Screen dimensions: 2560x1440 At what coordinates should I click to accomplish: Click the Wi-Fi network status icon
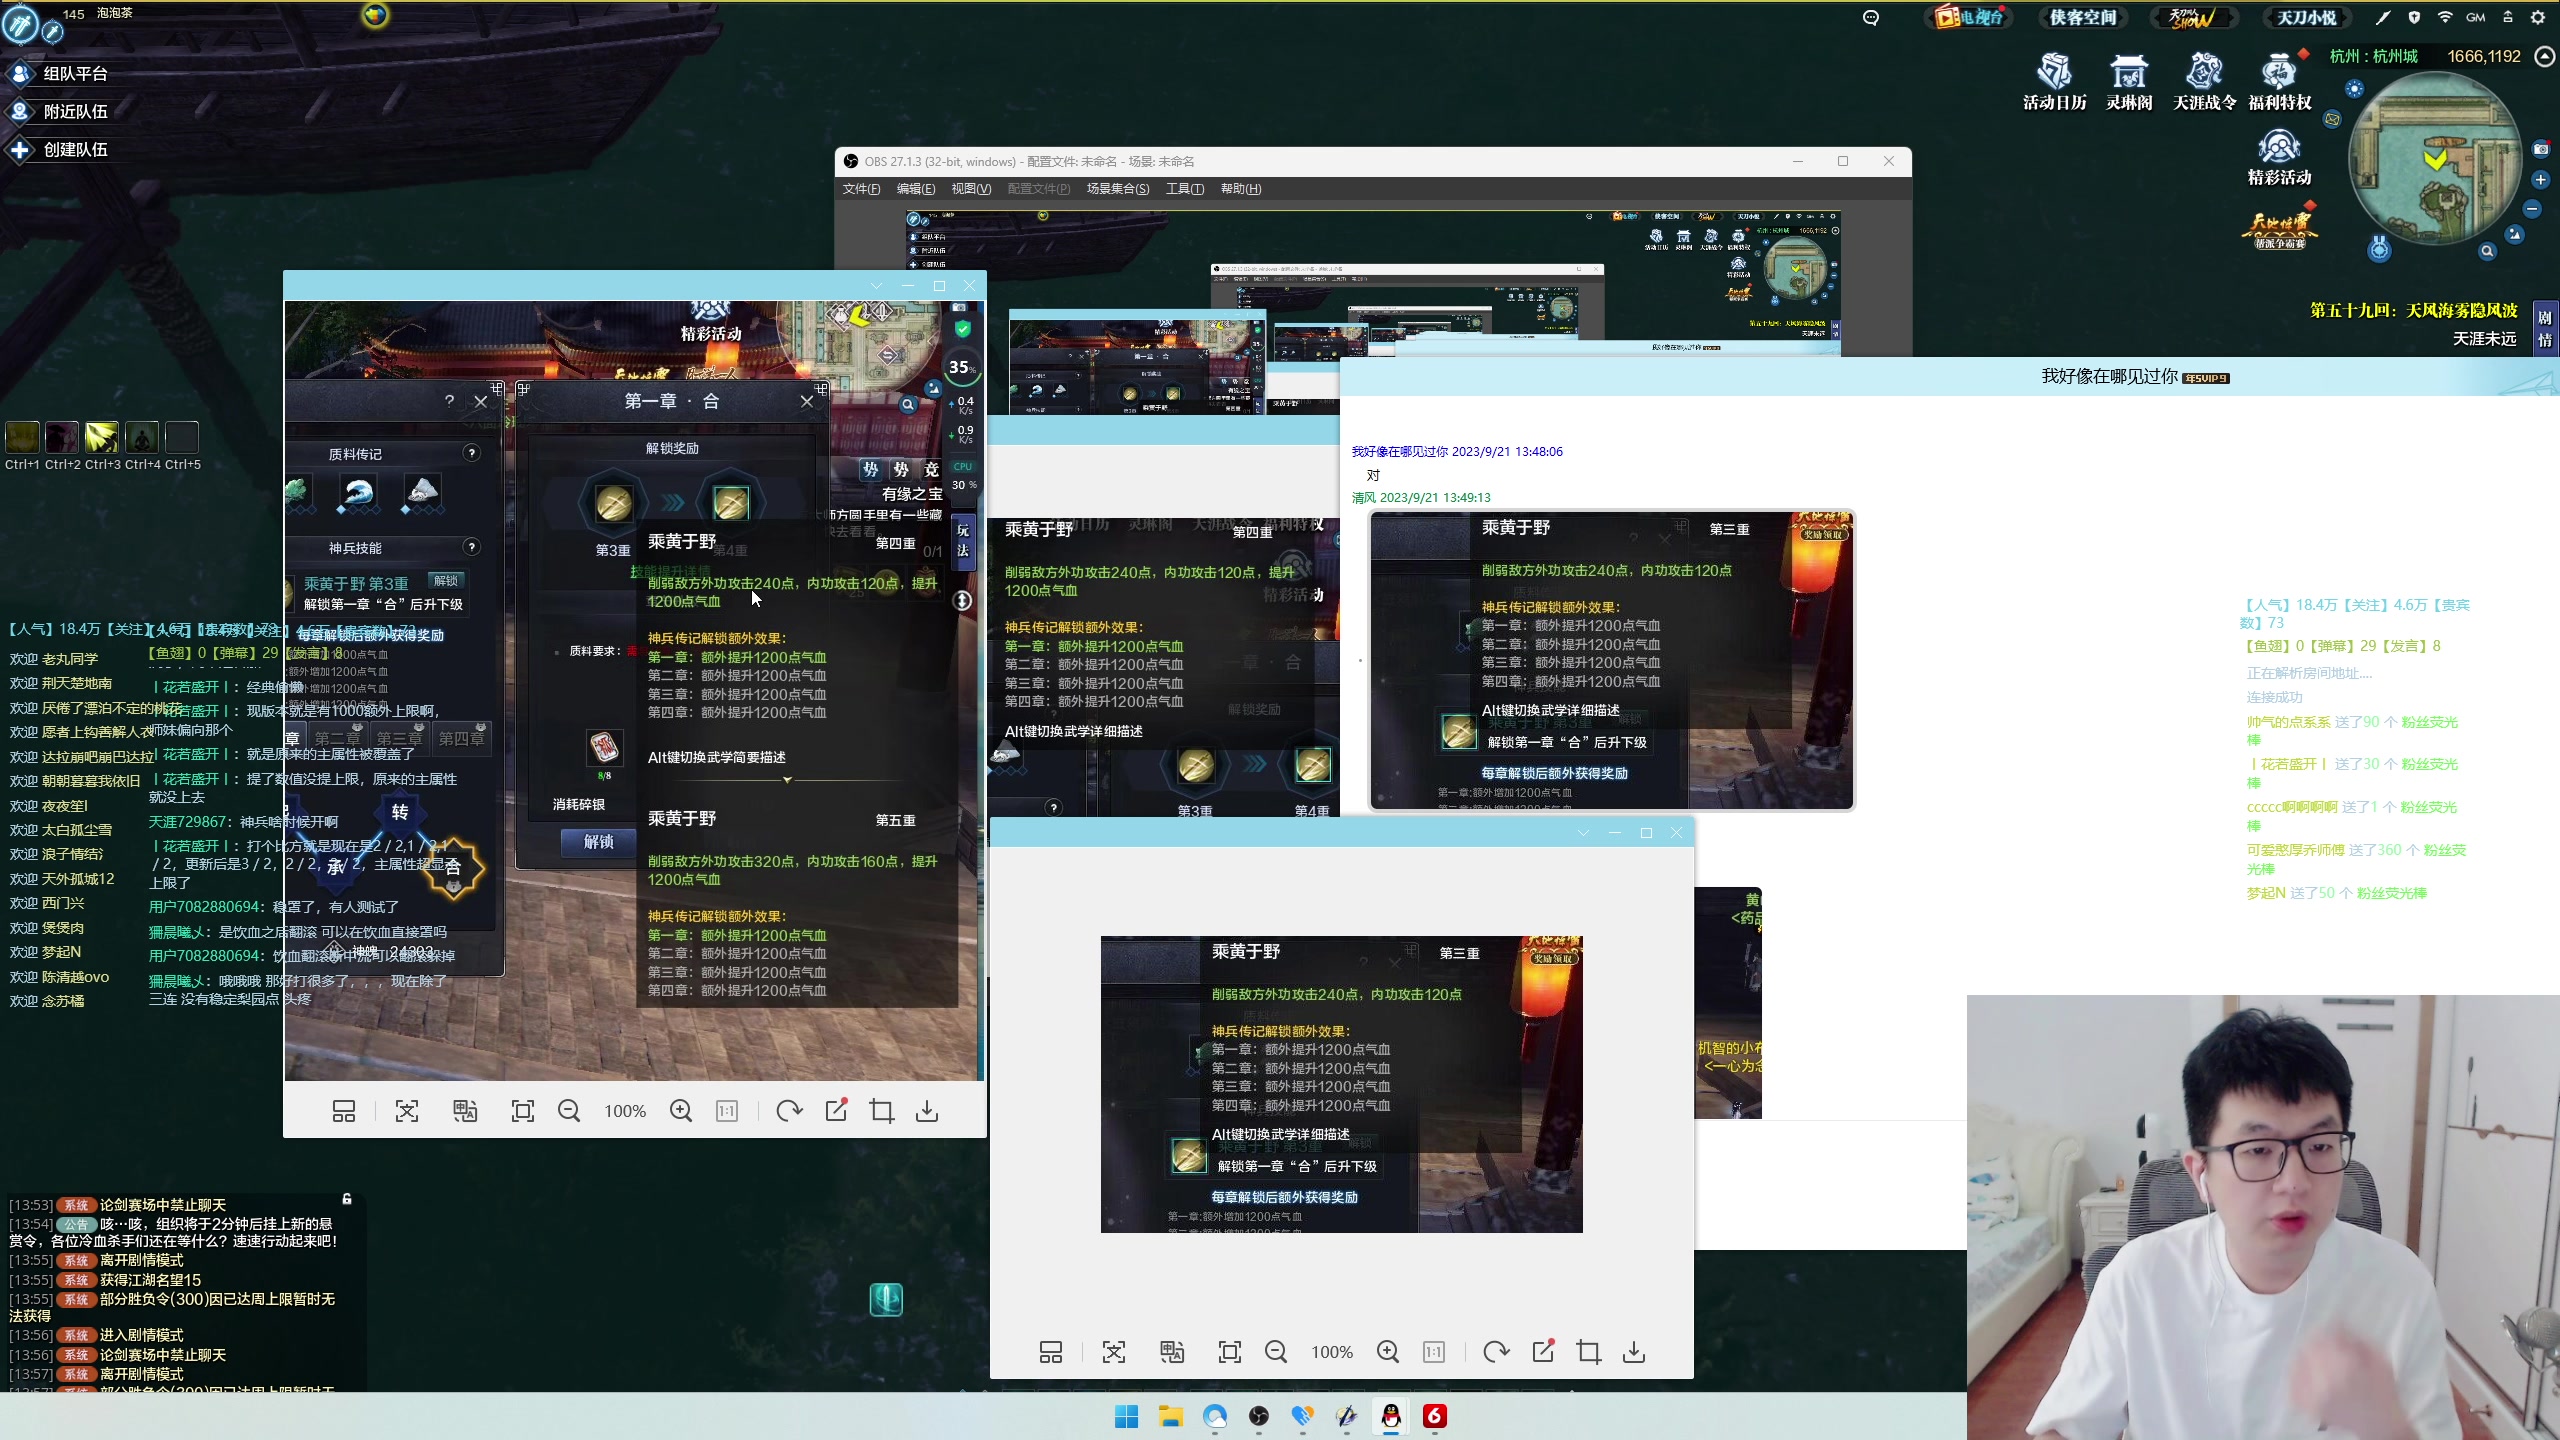(2445, 17)
